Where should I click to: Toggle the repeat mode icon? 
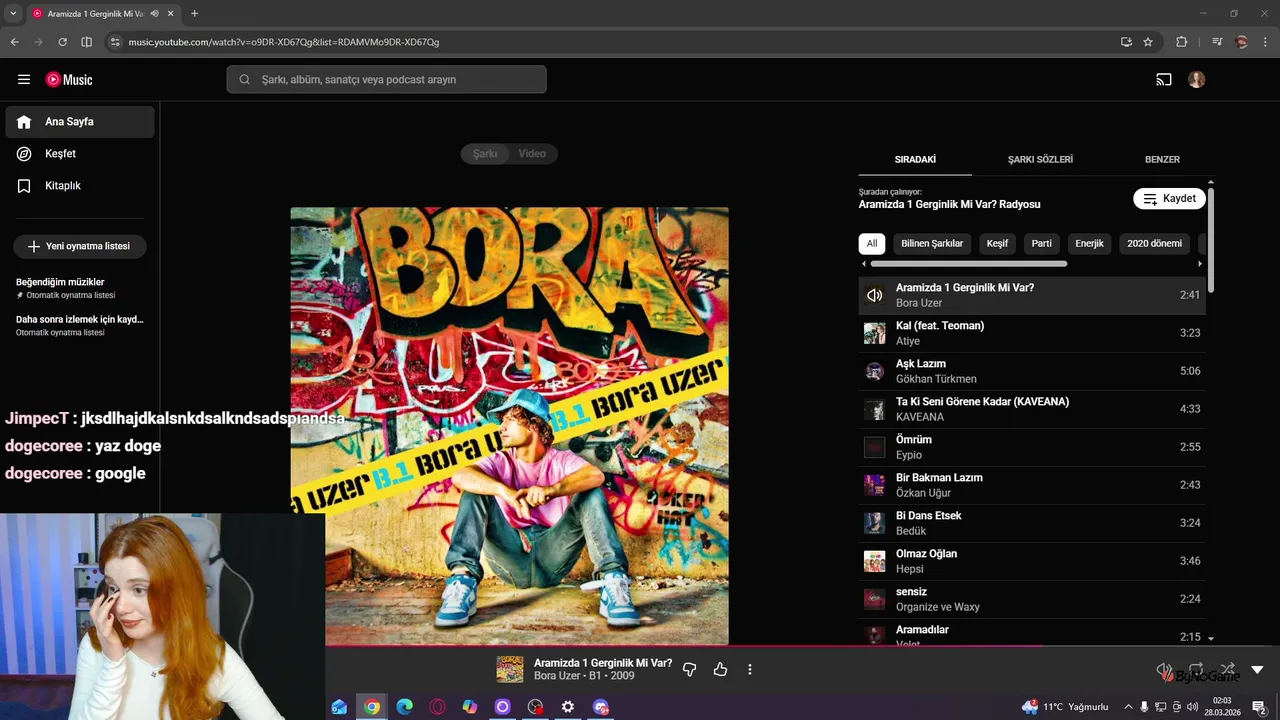(1195, 670)
